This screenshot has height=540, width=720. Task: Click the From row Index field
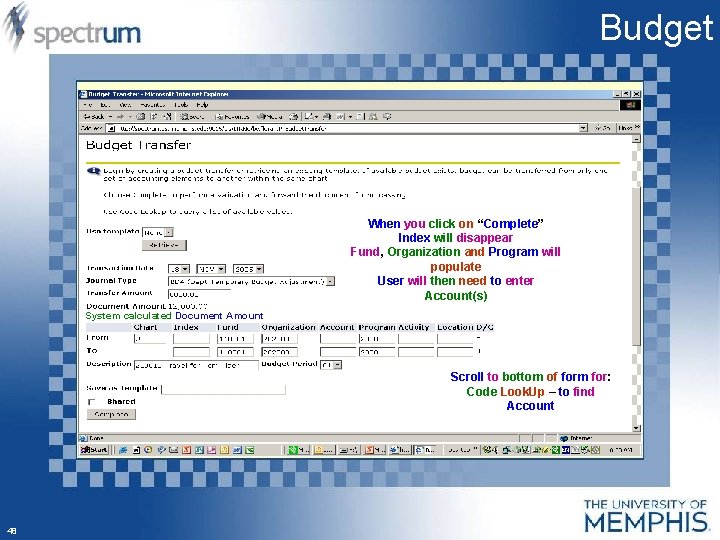point(191,339)
